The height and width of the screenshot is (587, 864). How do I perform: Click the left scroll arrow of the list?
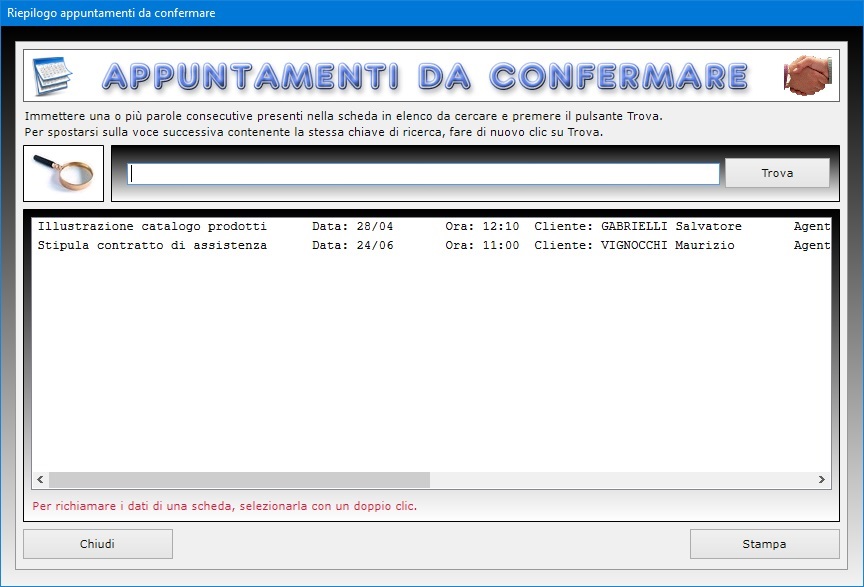point(40,480)
